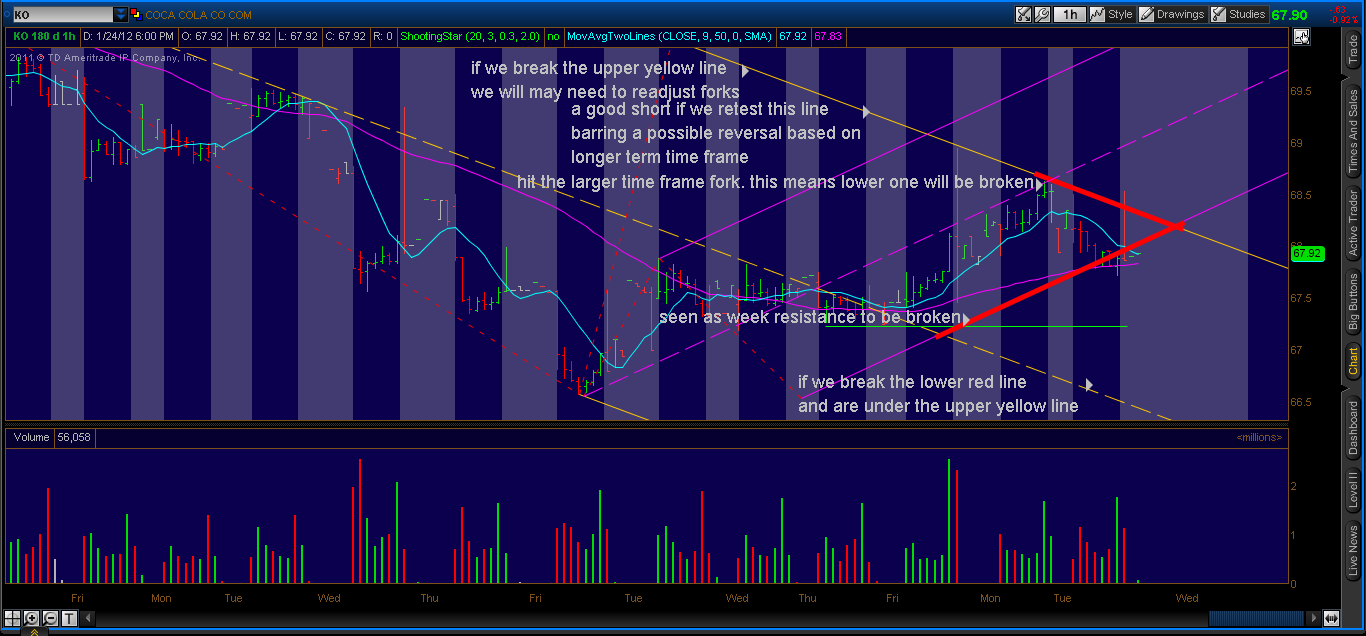Image resolution: width=1366 pixels, height=636 pixels.
Task: Change the 1h timeframe button
Action: coord(1070,15)
